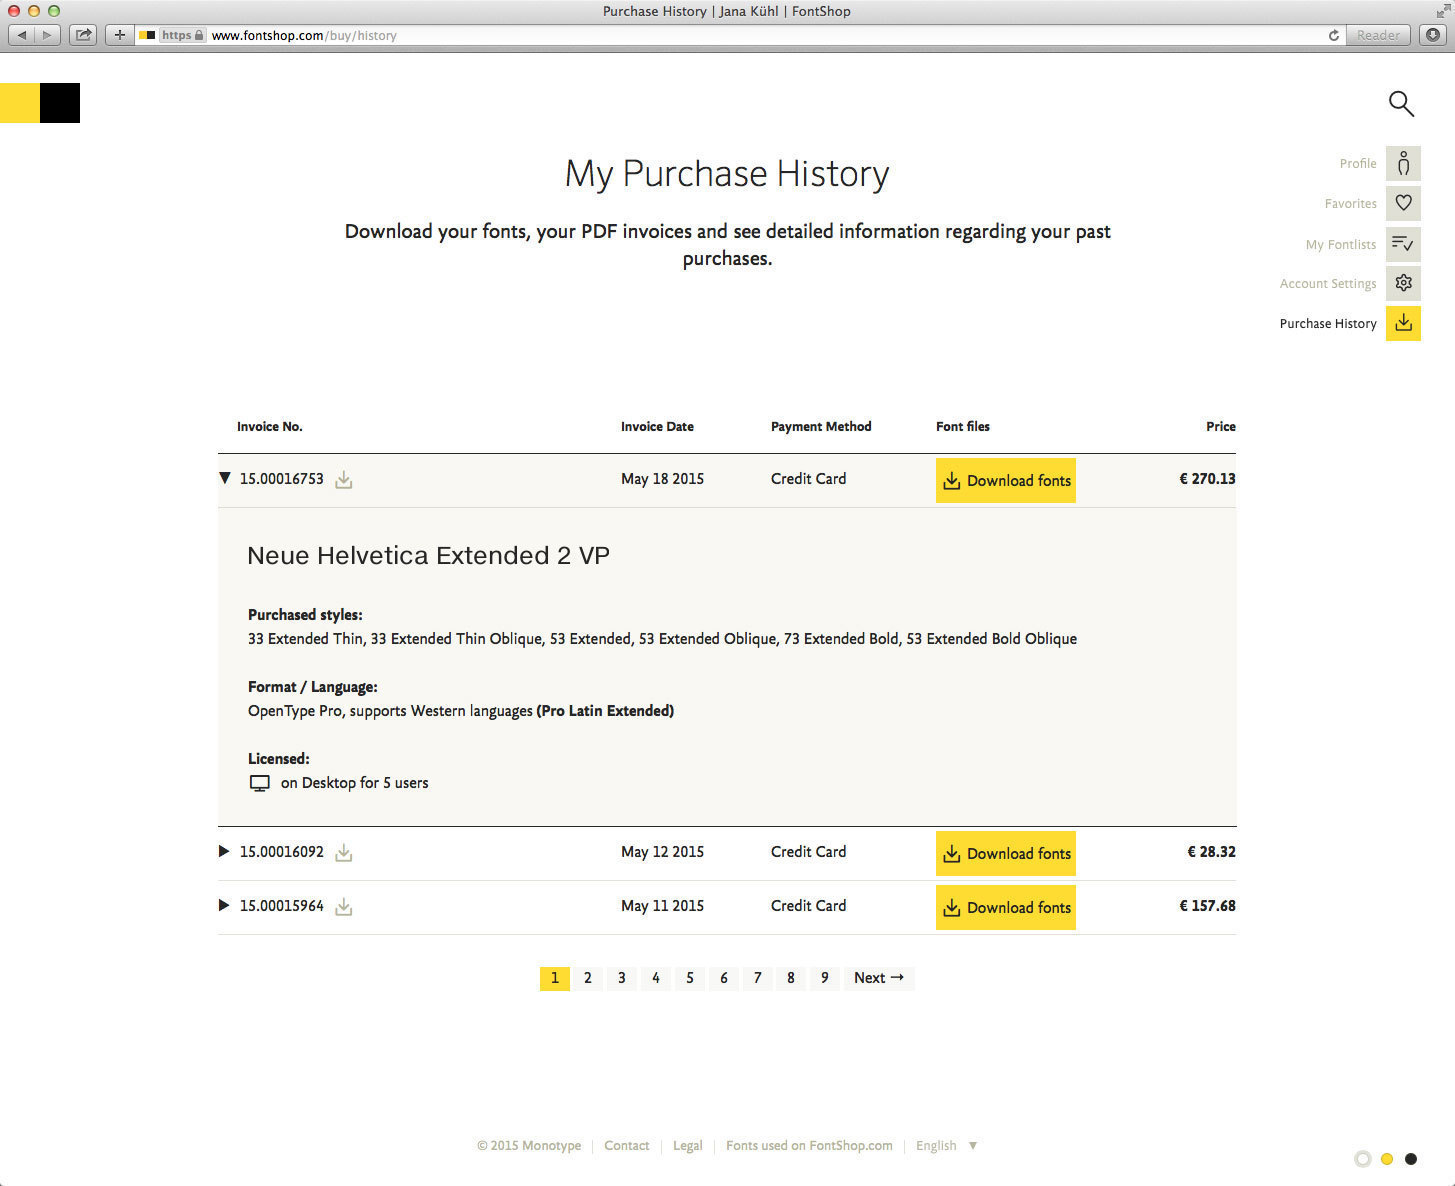
Task: Click the add bookmark plus button
Action: [119, 35]
